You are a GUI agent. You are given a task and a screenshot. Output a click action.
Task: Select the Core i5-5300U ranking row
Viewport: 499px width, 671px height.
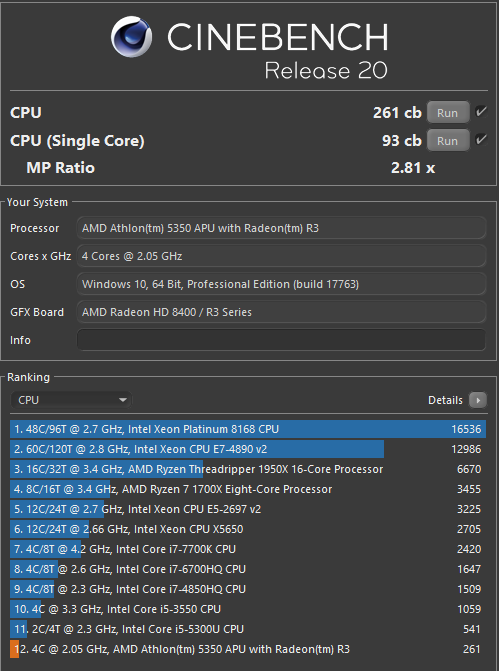click(x=248, y=629)
